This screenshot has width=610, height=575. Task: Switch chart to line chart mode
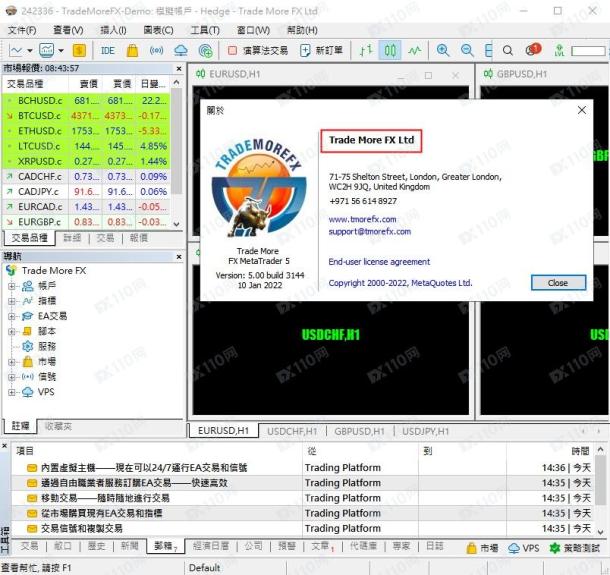click(x=415, y=50)
